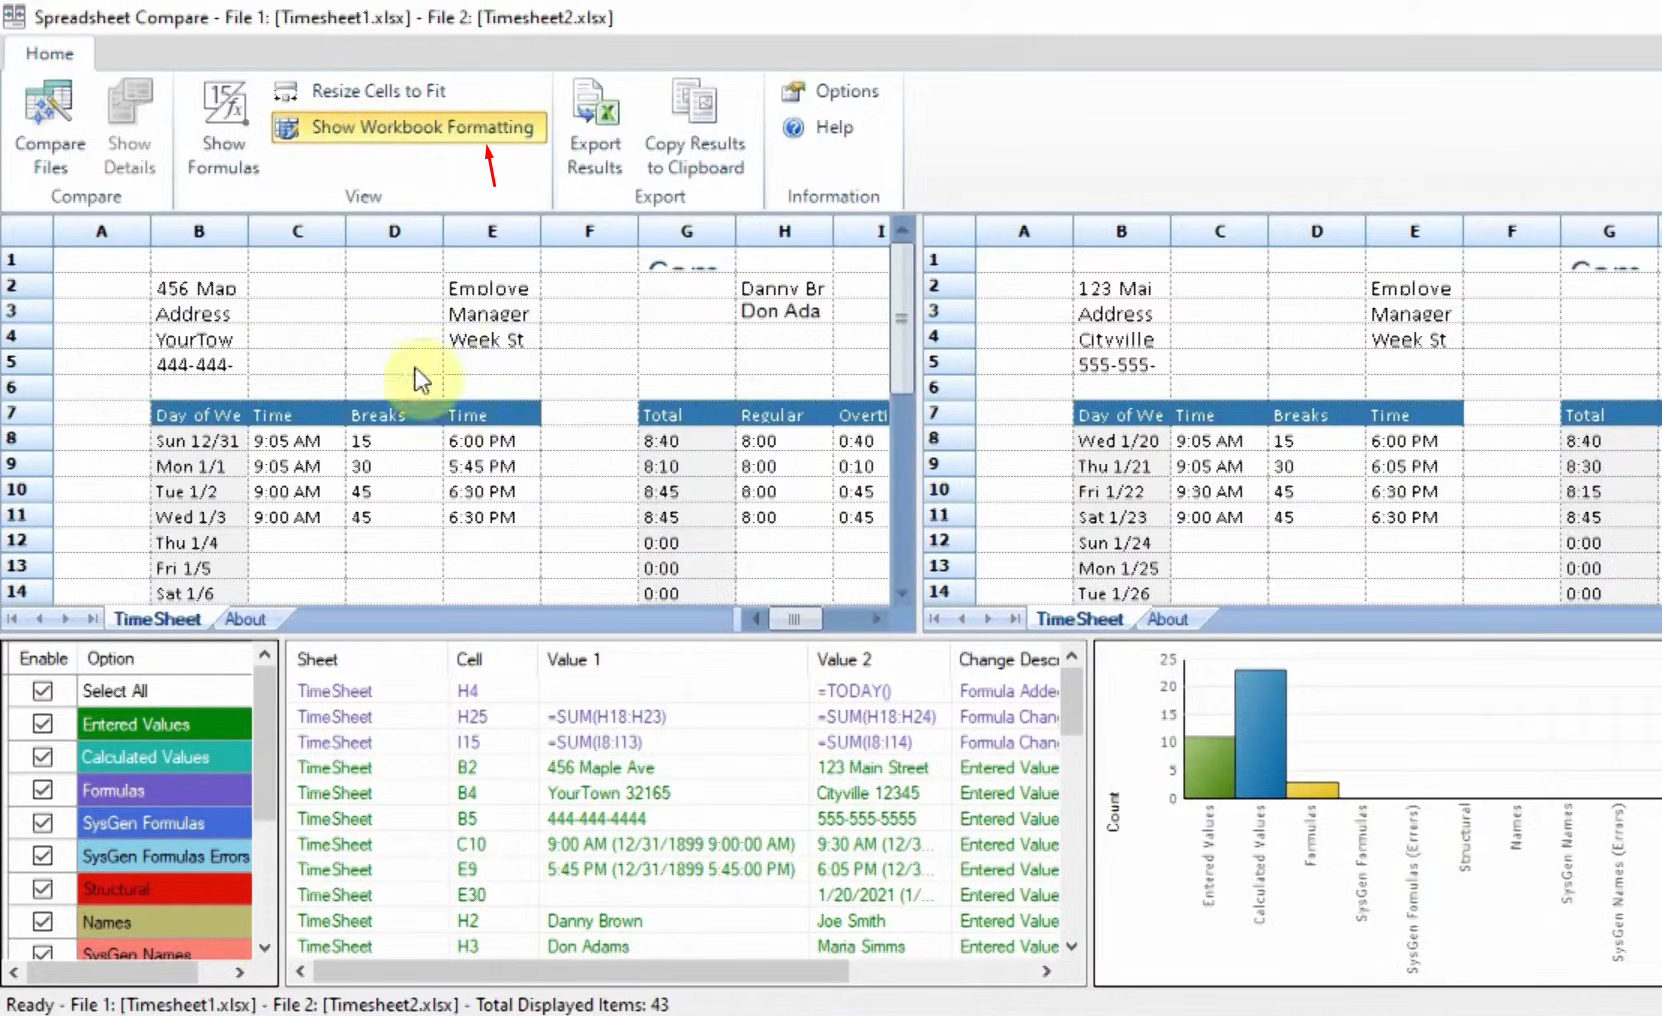This screenshot has width=1662, height=1016.
Task: Click the left grid's horizontal scroll right arrow
Action: (x=877, y=619)
